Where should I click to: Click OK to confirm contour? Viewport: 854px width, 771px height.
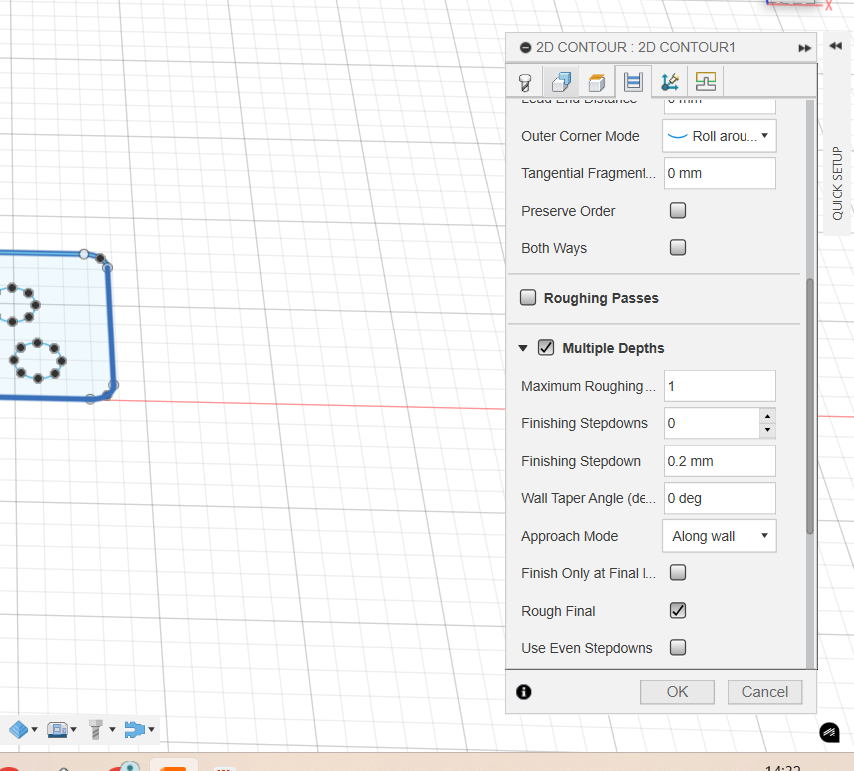[677, 692]
